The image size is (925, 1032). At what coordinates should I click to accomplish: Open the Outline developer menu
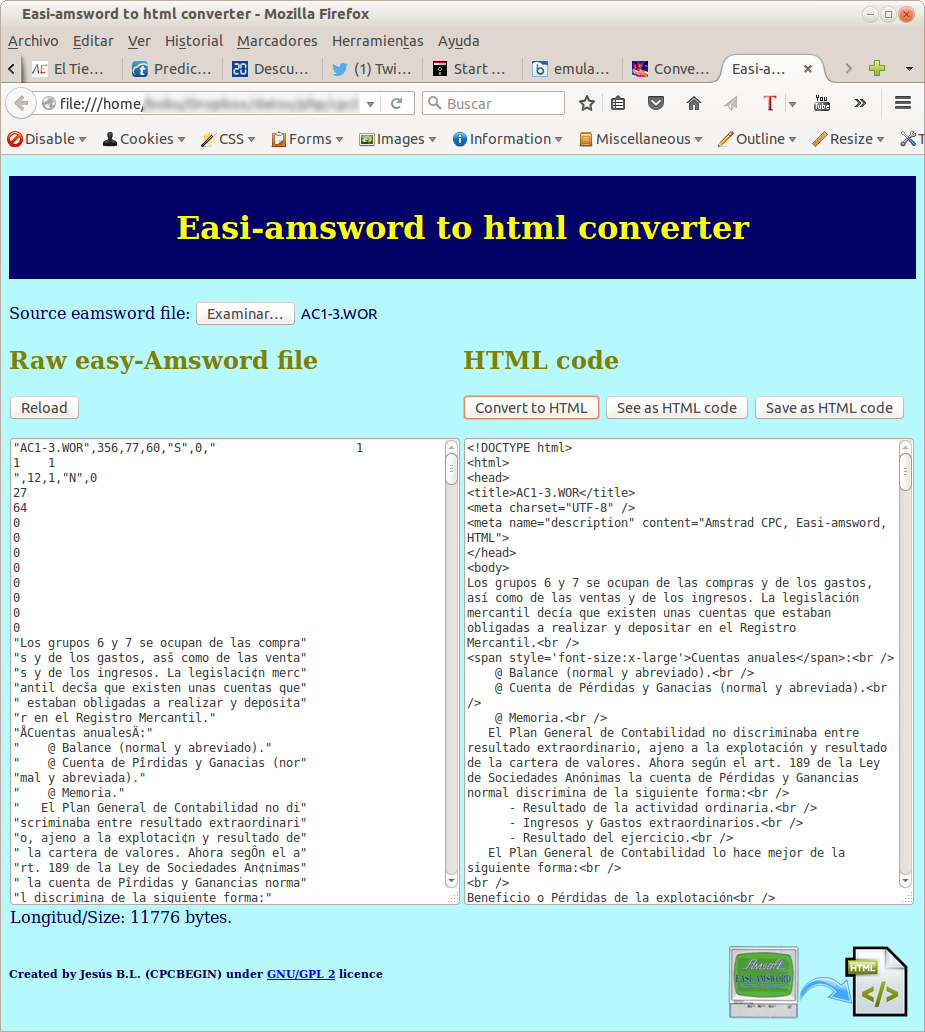tap(757, 139)
